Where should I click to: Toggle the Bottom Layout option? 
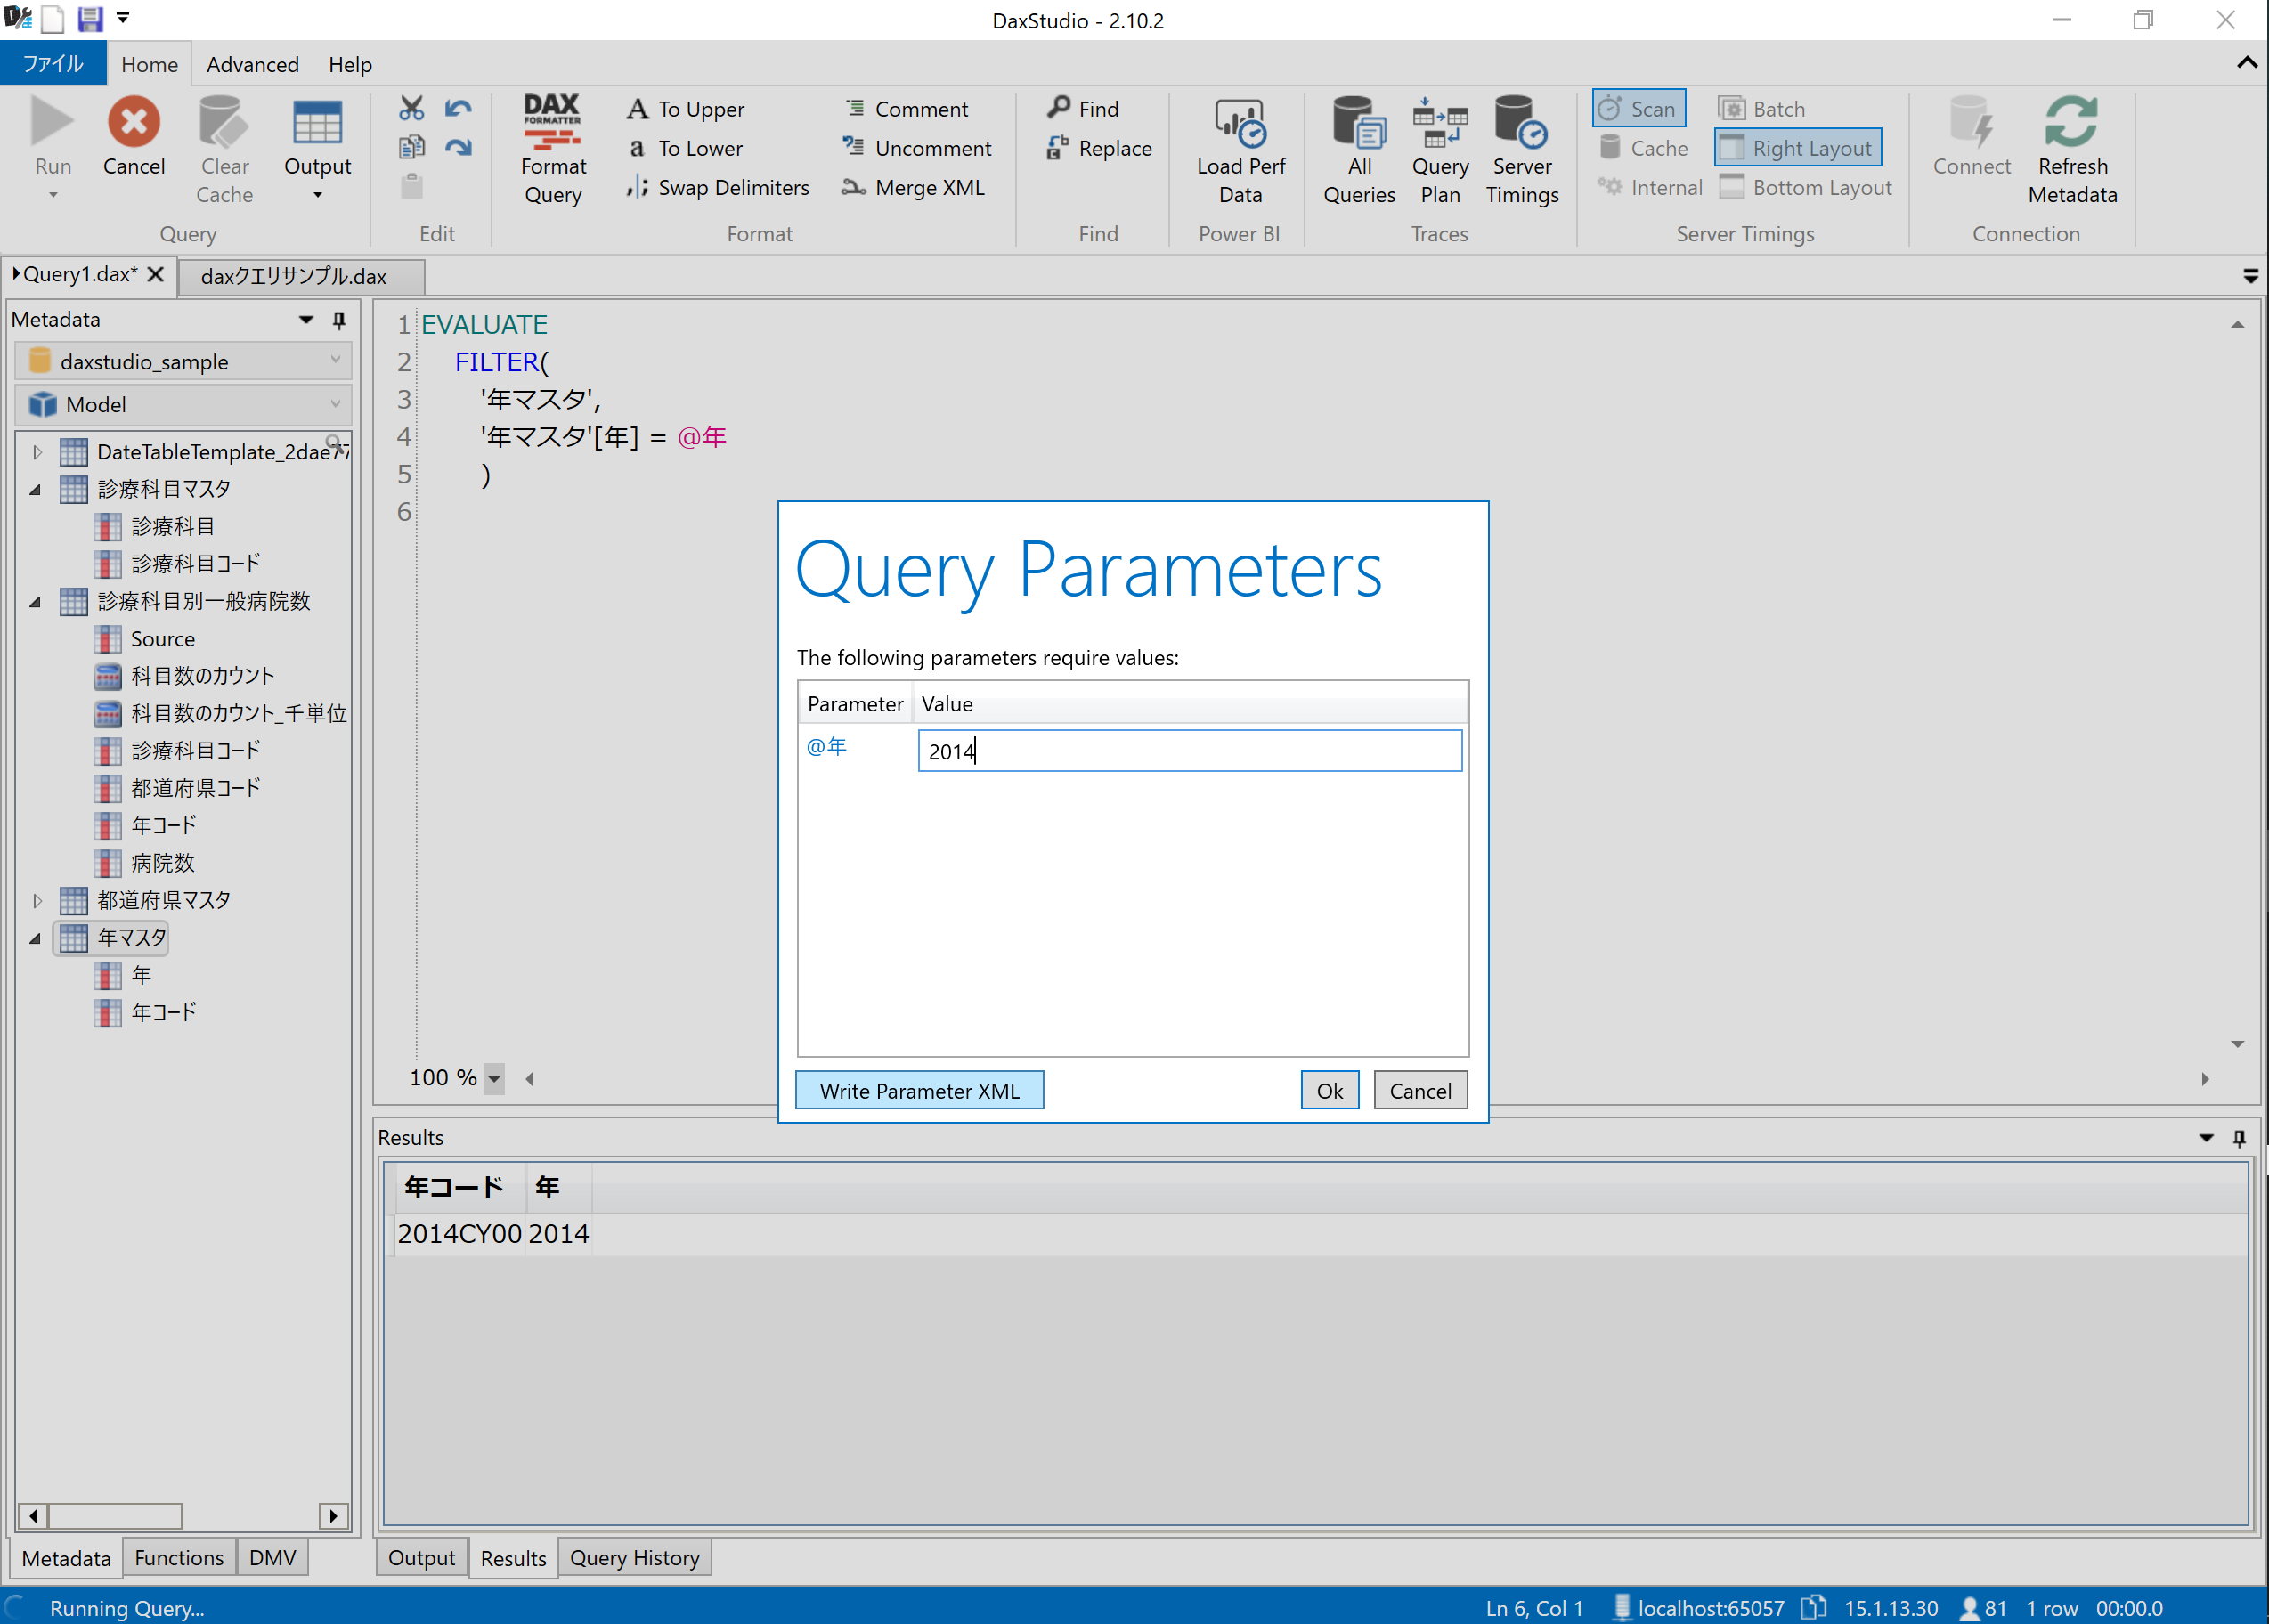click(x=1806, y=188)
